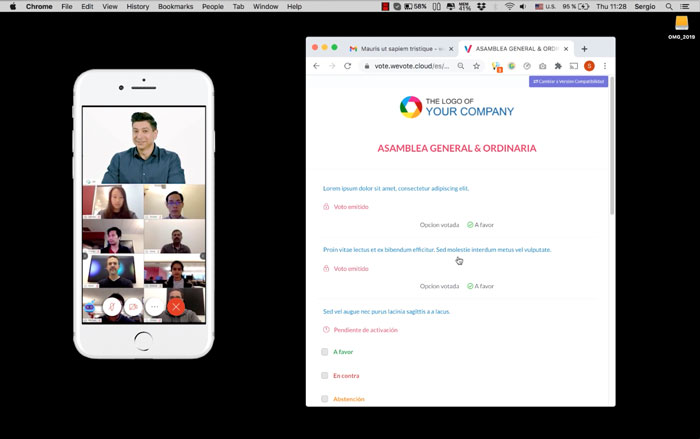Image resolution: width=700 pixels, height=439 pixels.
Task: Select the main speaker video on phone
Action: [x=144, y=145]
